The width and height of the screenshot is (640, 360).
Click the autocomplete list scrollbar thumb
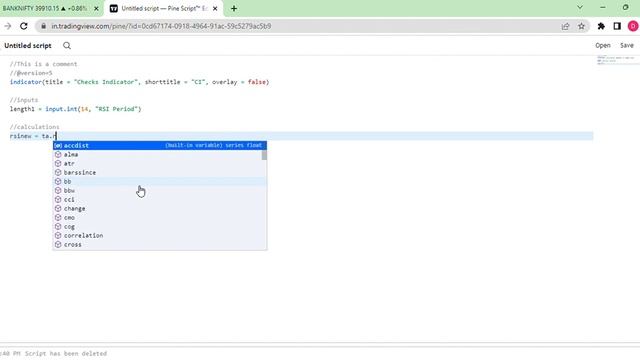coord(264,155)
